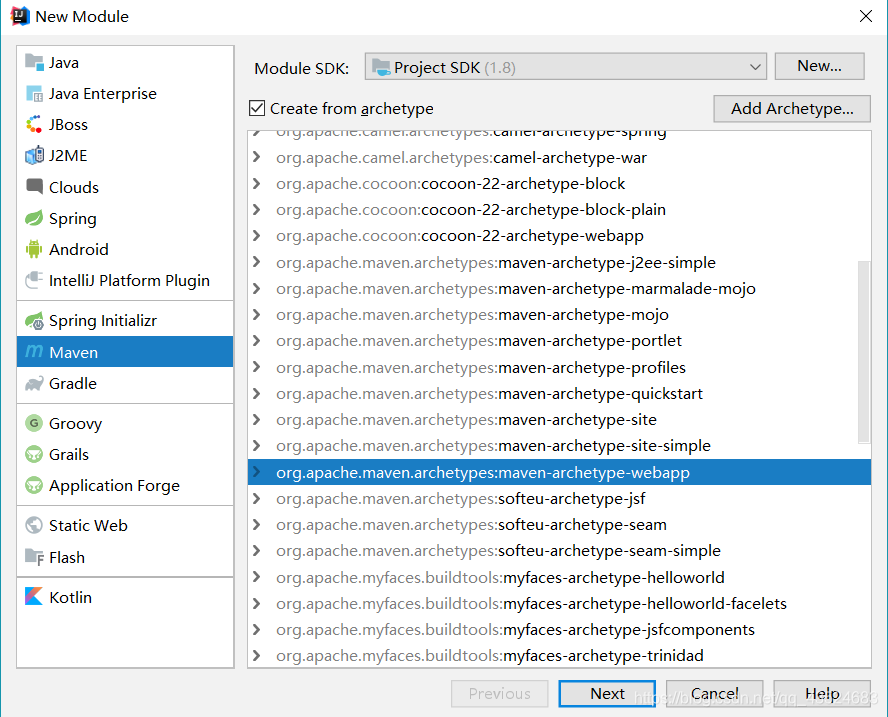Select cocoon-22-archetype-block-plain archetype row
Screen dimensions: 888x717
559,210
